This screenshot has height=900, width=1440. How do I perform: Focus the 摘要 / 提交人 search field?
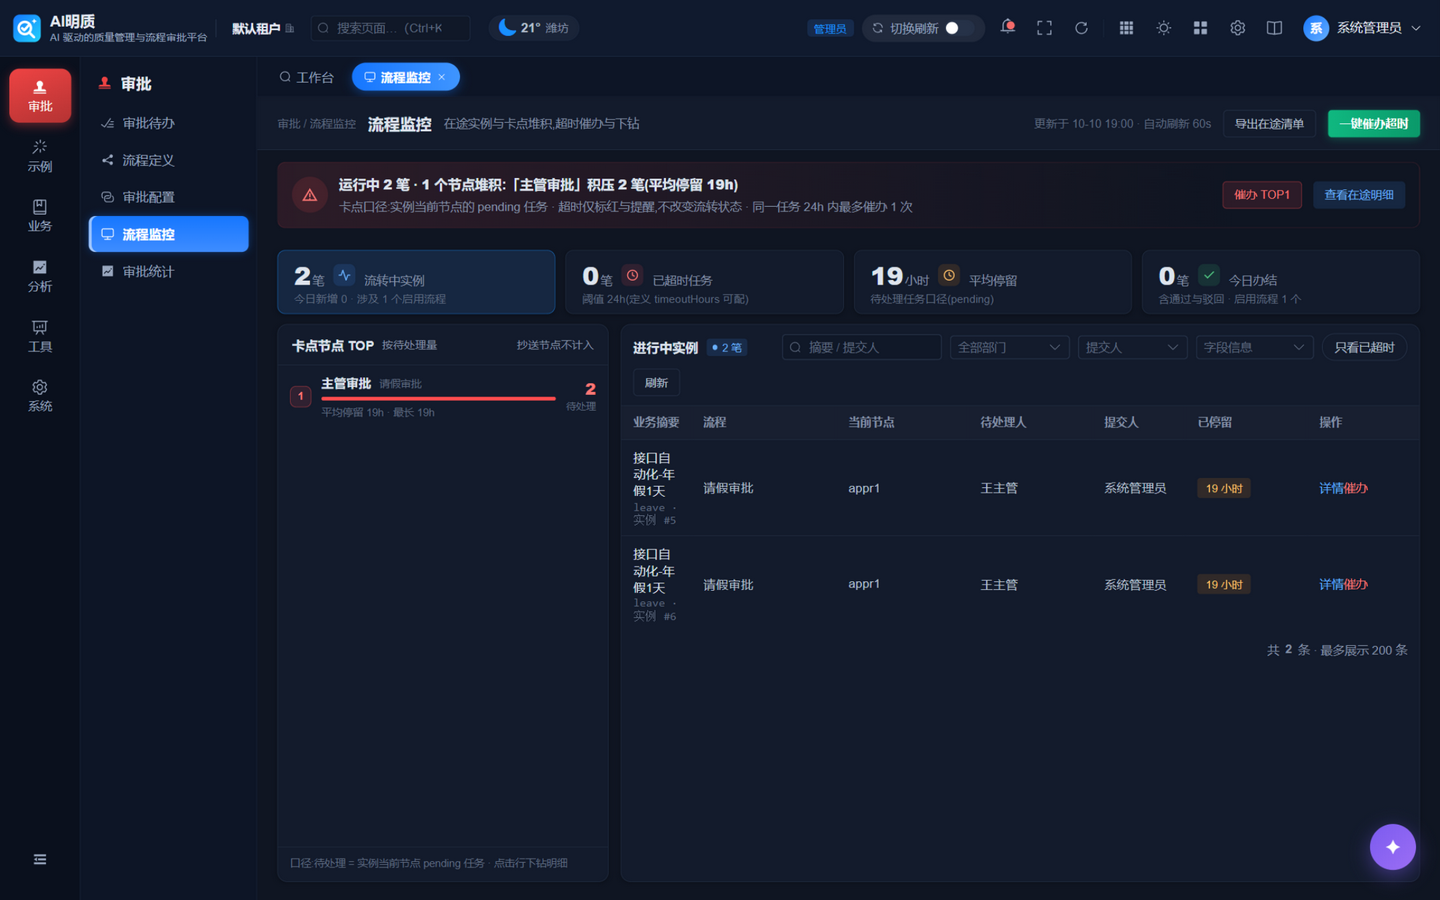coord(861,347)
